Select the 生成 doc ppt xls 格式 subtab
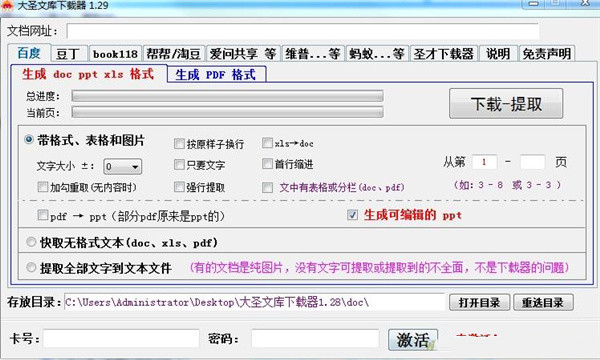The width and height of the screenshot is (600, 360). [x=88, y=74]
